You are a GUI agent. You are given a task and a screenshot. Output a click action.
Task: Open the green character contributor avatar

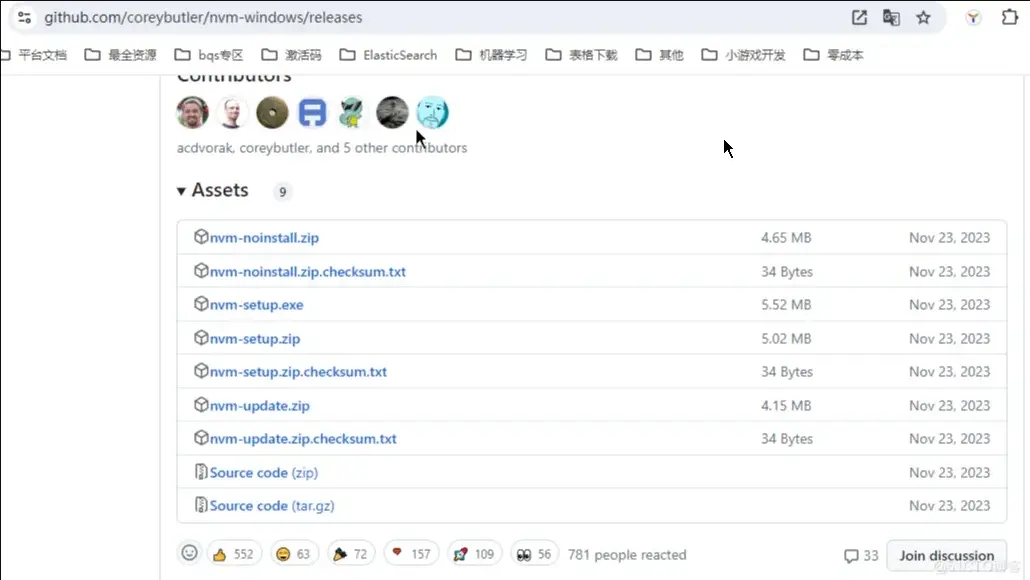pyautogui.click(x=352, y=112)
